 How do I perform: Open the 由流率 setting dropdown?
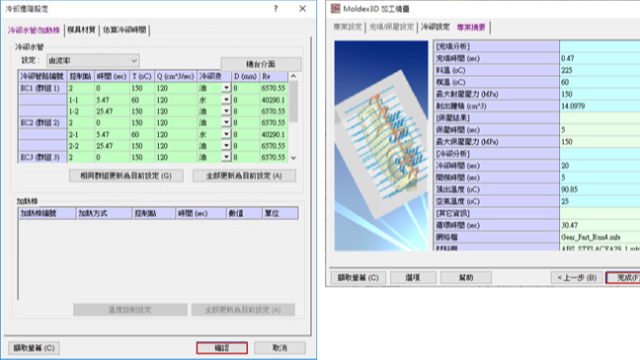(93, 60)
